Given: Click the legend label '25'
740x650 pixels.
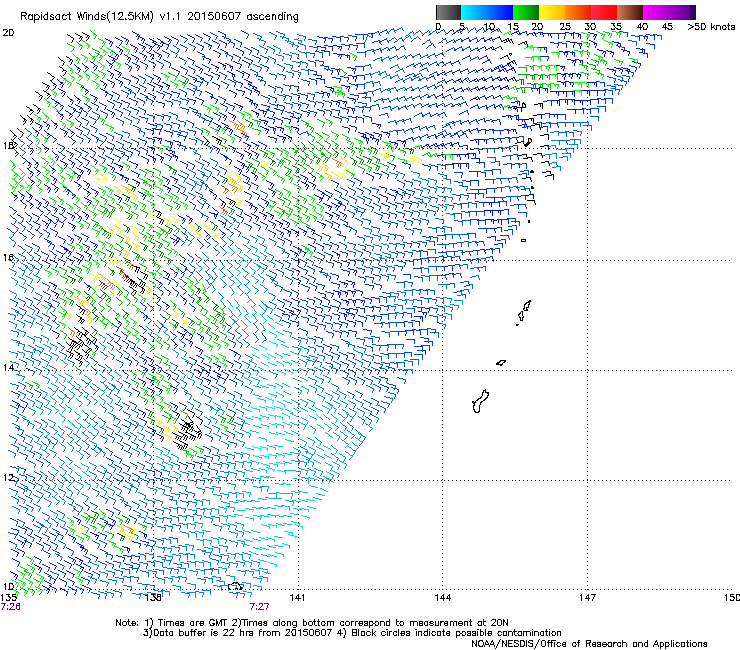Looking at the screenshot, I should [564, 27].
